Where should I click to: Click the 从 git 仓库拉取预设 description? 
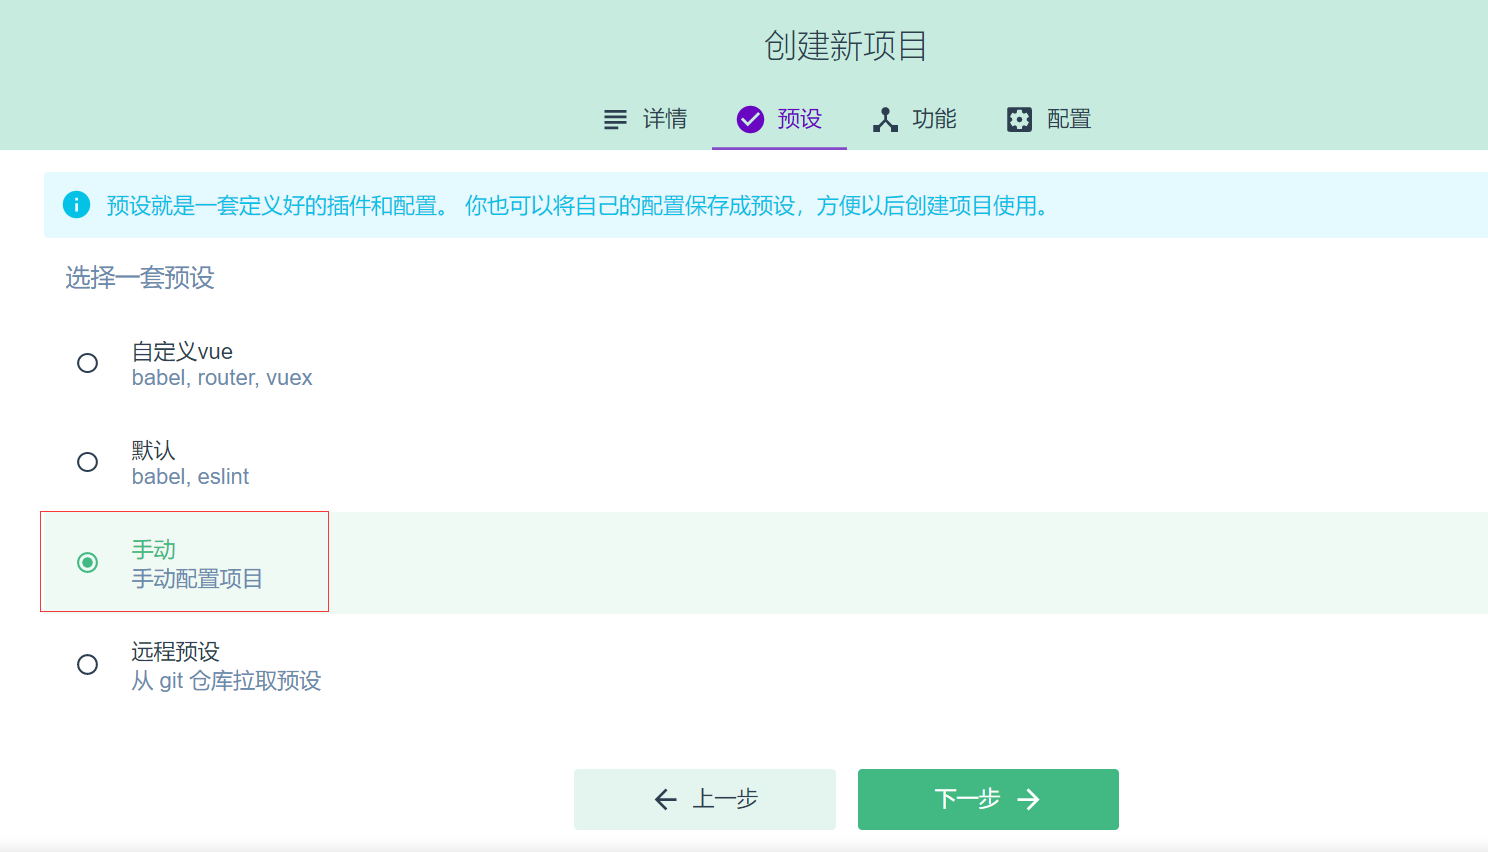point(225,681)
